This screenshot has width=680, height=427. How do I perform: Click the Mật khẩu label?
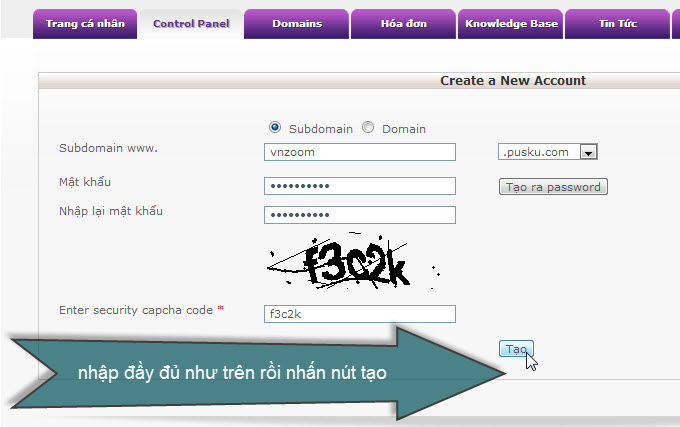(85, 182)
